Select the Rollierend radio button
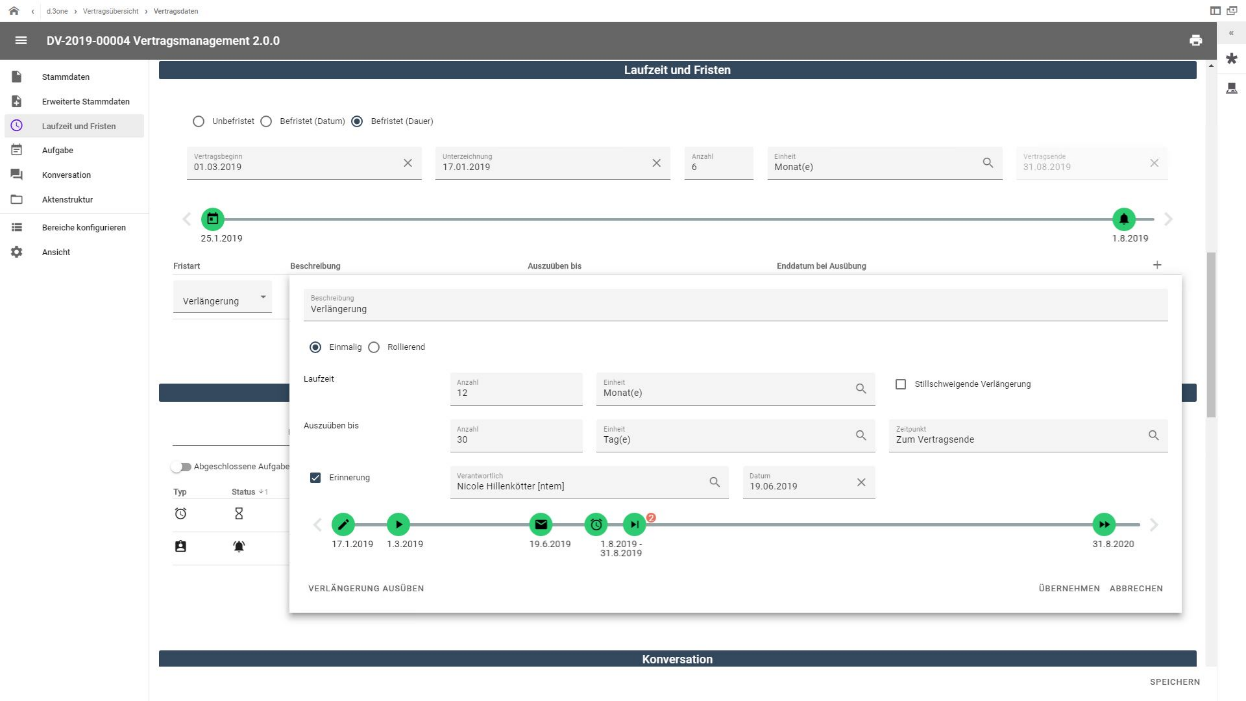The height and width of the screenshot is (701, 1246). (x=374, y=347)
